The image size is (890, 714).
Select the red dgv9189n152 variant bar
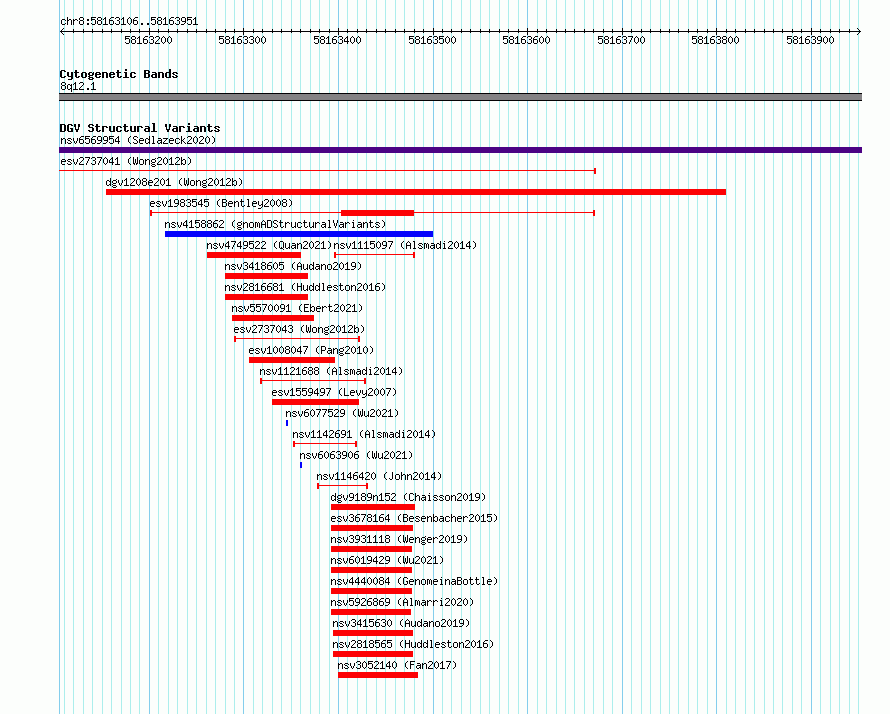pos(373,507)
